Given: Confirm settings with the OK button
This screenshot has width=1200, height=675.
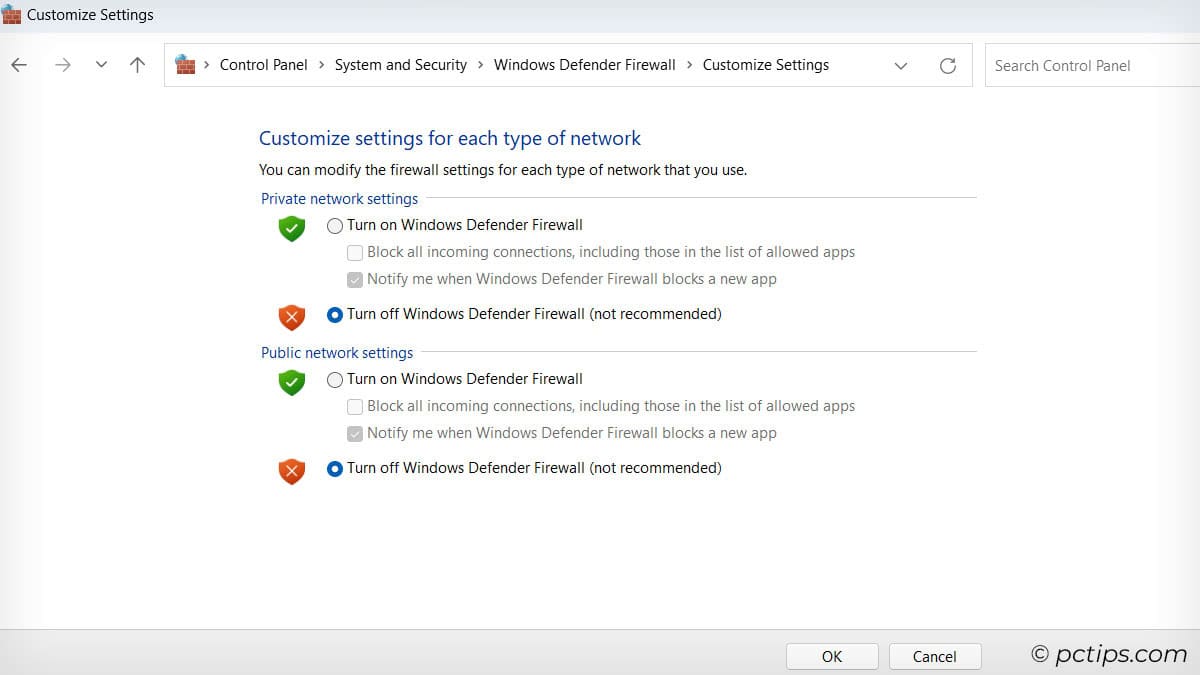Looking at the screenshot, I should [x=832, y=656].
